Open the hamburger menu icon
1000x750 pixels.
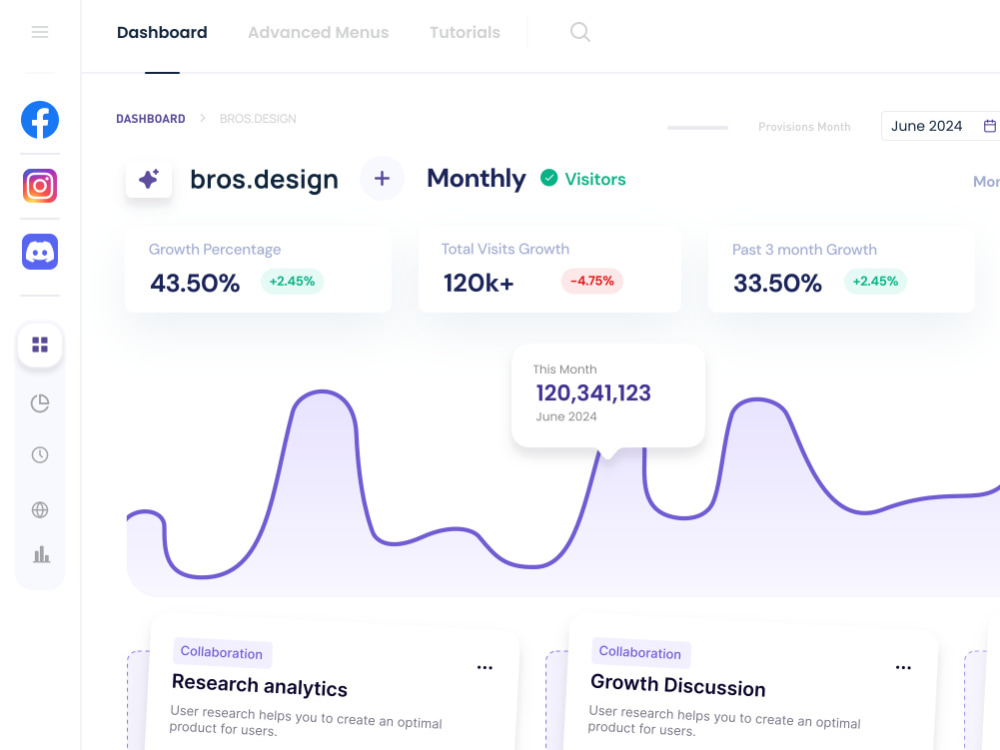point(40,32)
